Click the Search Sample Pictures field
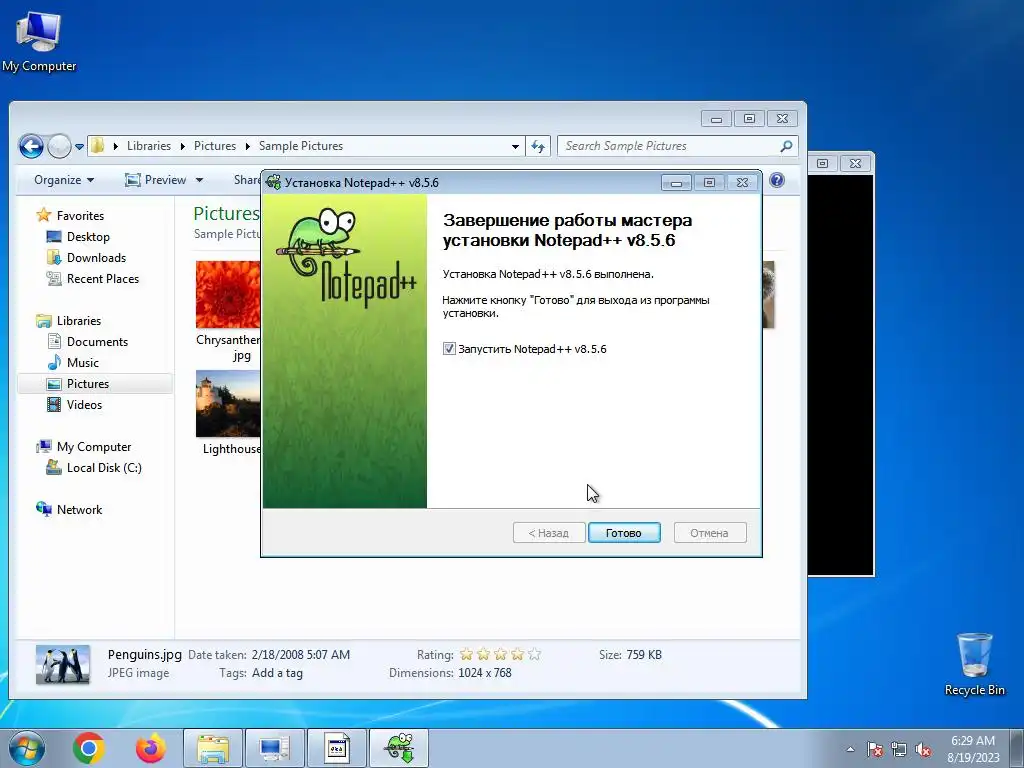1024x768 pixels. click(x=677, y=146)
